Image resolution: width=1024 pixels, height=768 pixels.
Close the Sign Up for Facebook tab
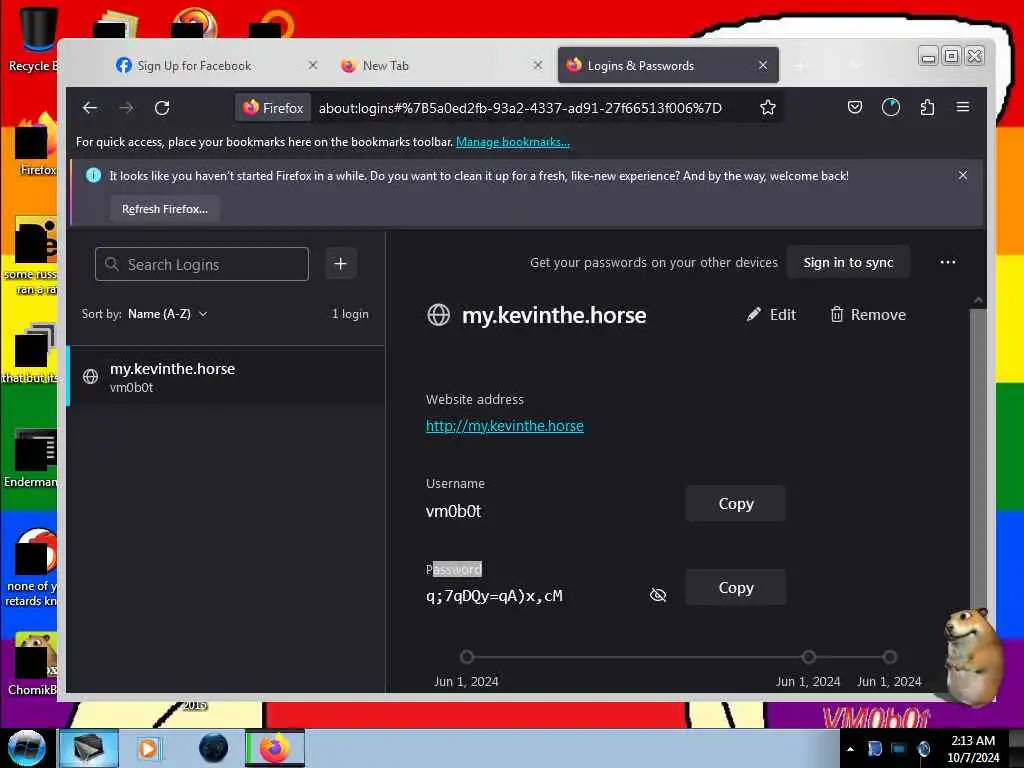click(x=313, y=65)
